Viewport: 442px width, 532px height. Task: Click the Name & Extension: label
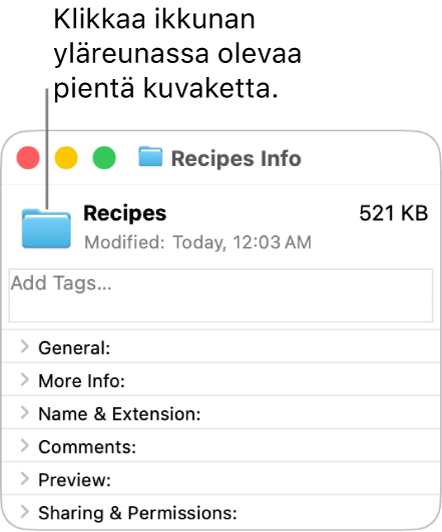coord(119,414)
